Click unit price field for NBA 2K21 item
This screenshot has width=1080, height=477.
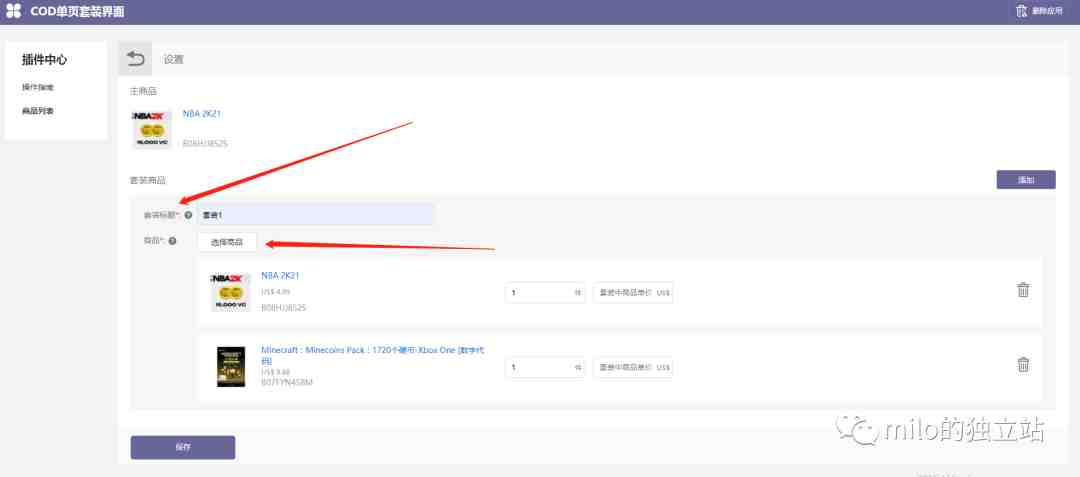point(632,293)
